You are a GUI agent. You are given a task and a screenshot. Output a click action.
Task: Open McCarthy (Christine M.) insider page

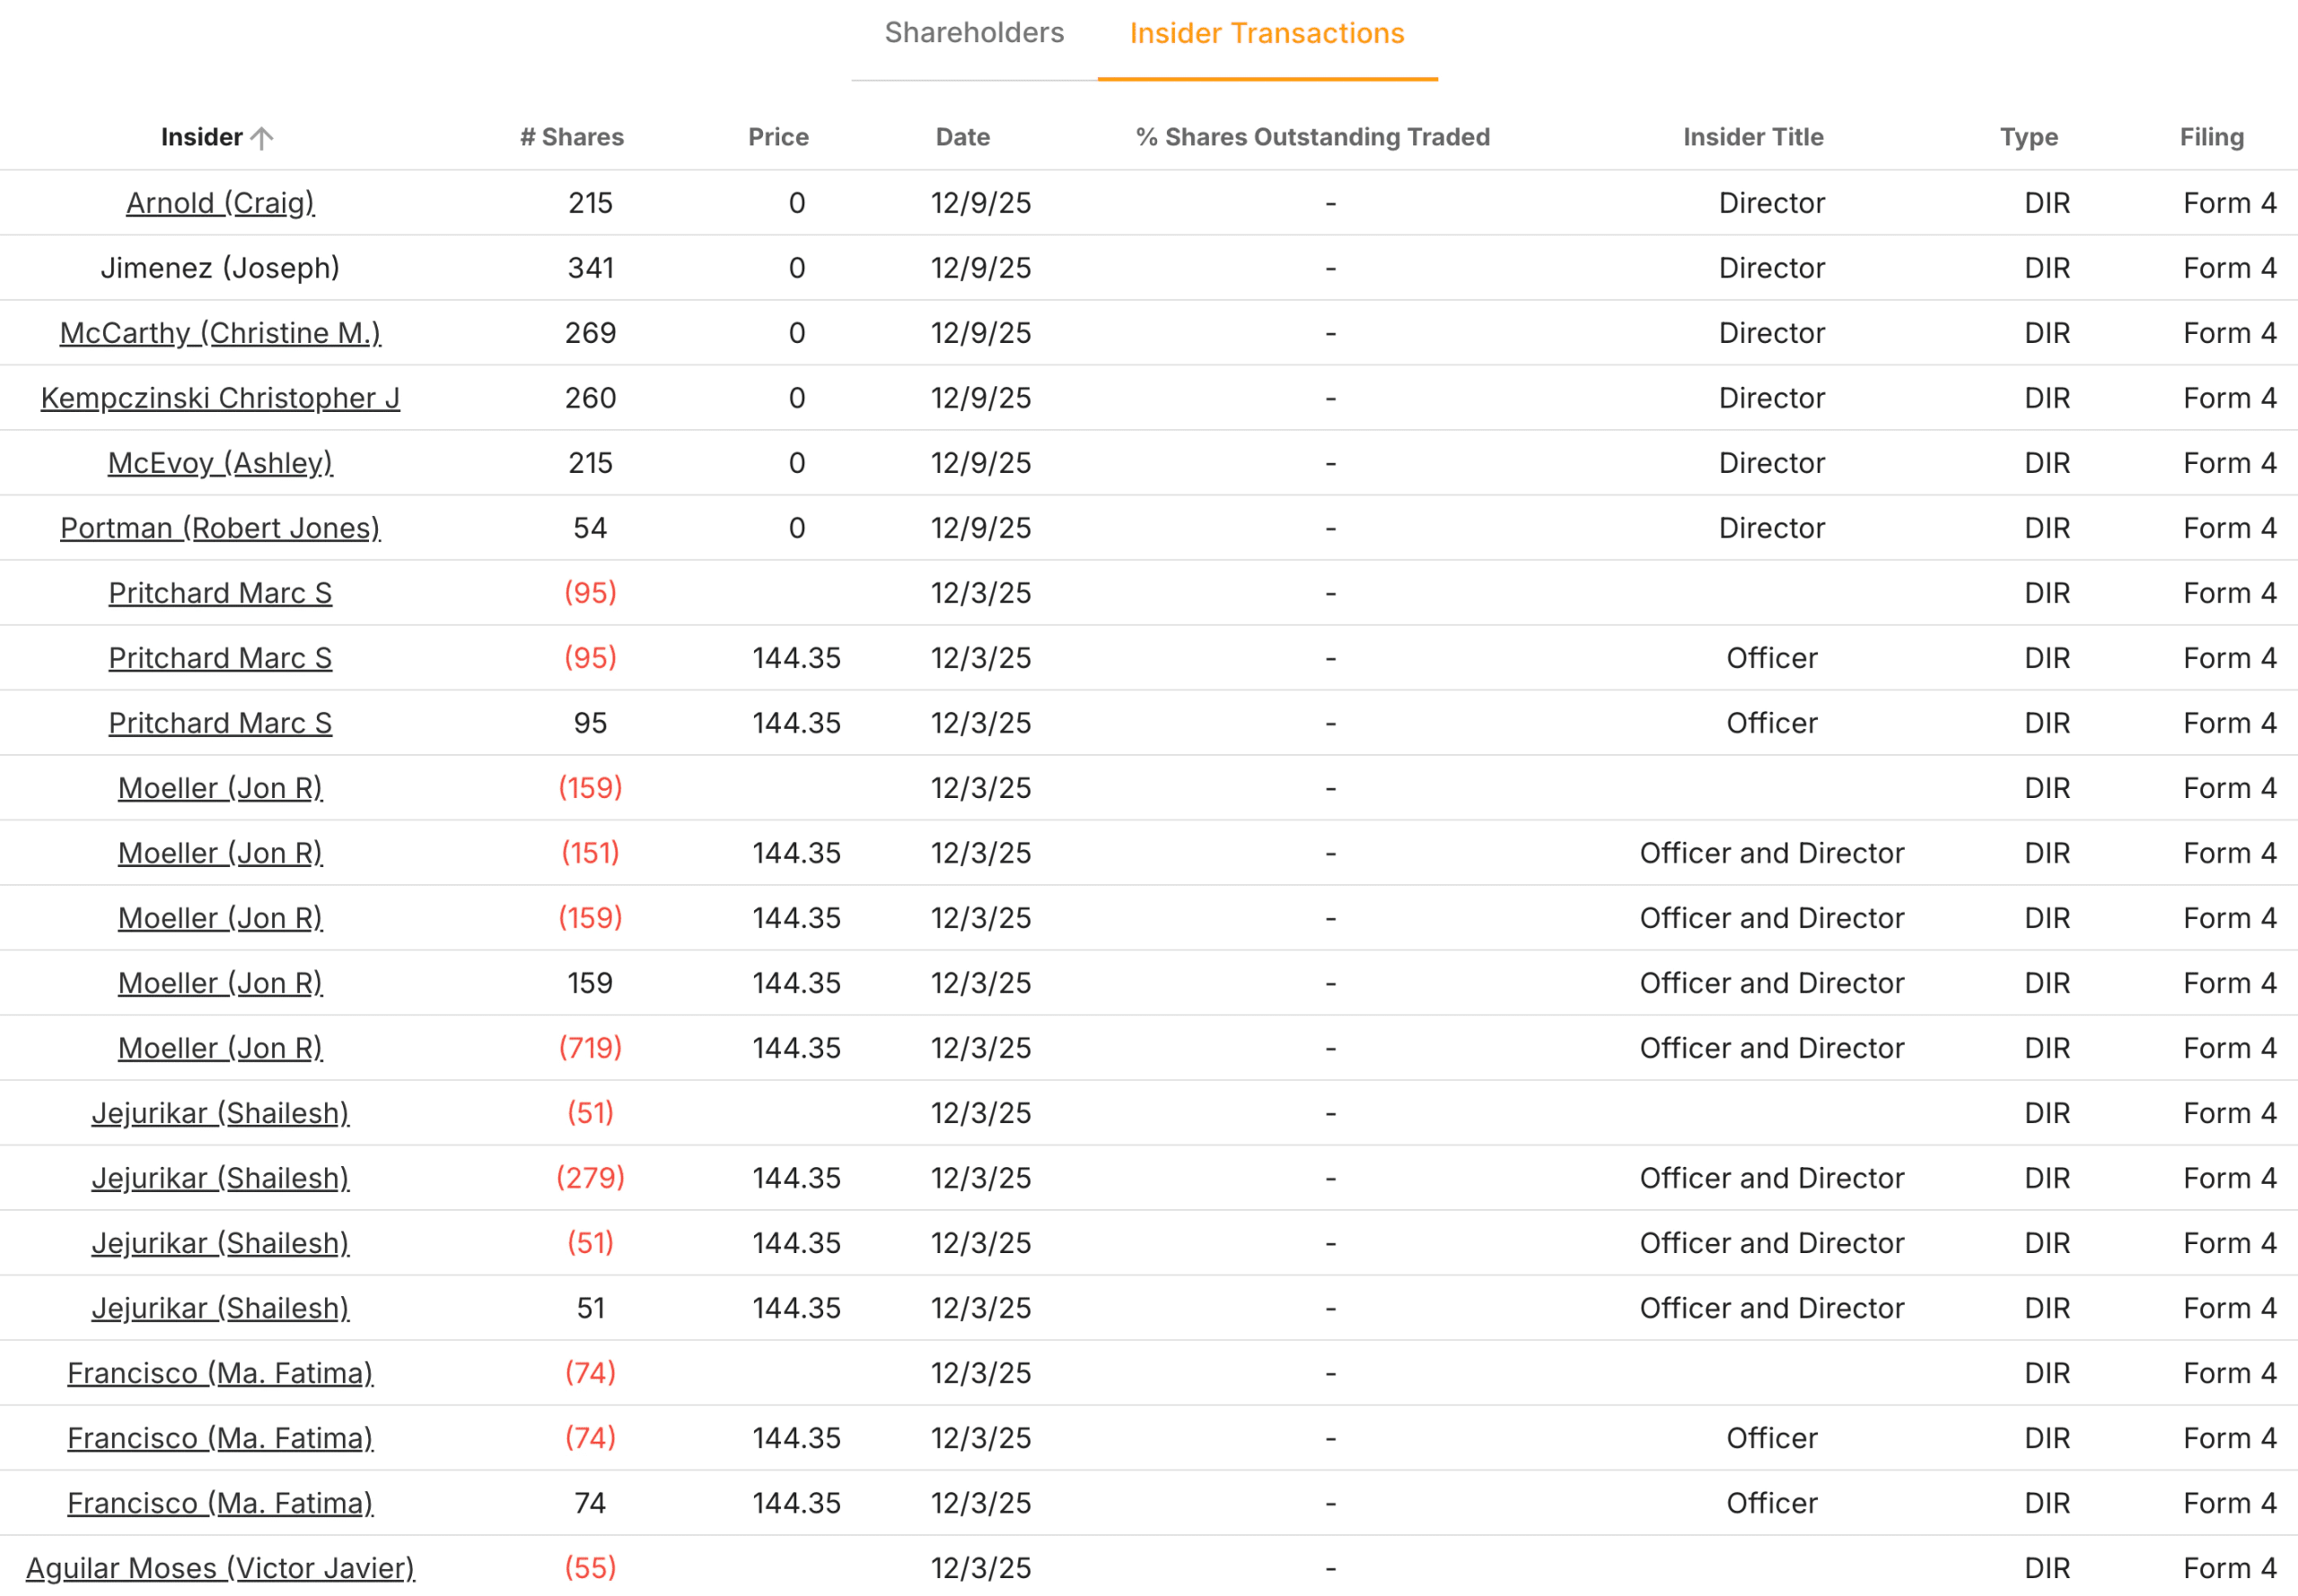tap(218, 332)
